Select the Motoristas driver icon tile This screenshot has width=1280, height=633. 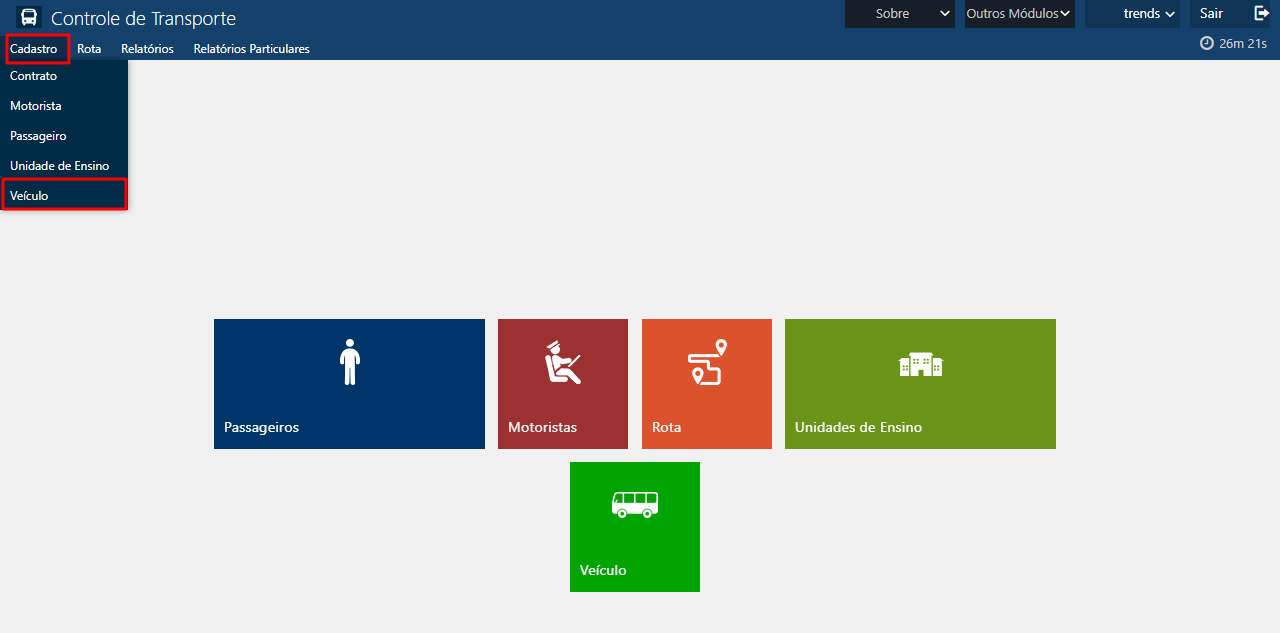click(562, 383)
